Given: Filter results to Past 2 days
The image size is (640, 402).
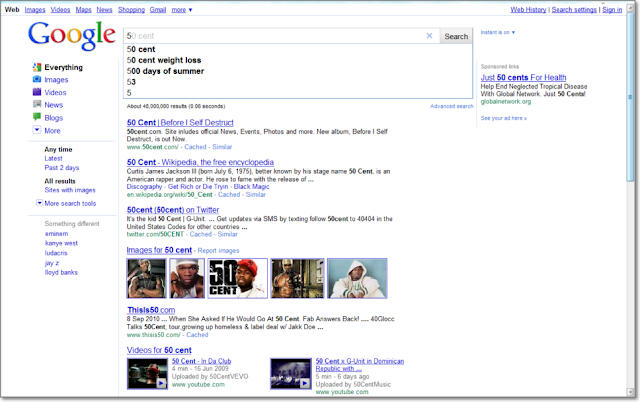Looking at the screenshot, I should point(62,168).
